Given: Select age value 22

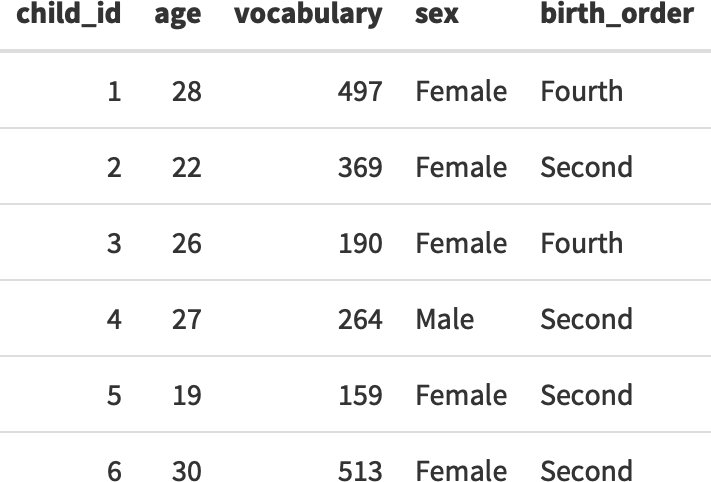Looking at the screenshot, I should [186, 167].
